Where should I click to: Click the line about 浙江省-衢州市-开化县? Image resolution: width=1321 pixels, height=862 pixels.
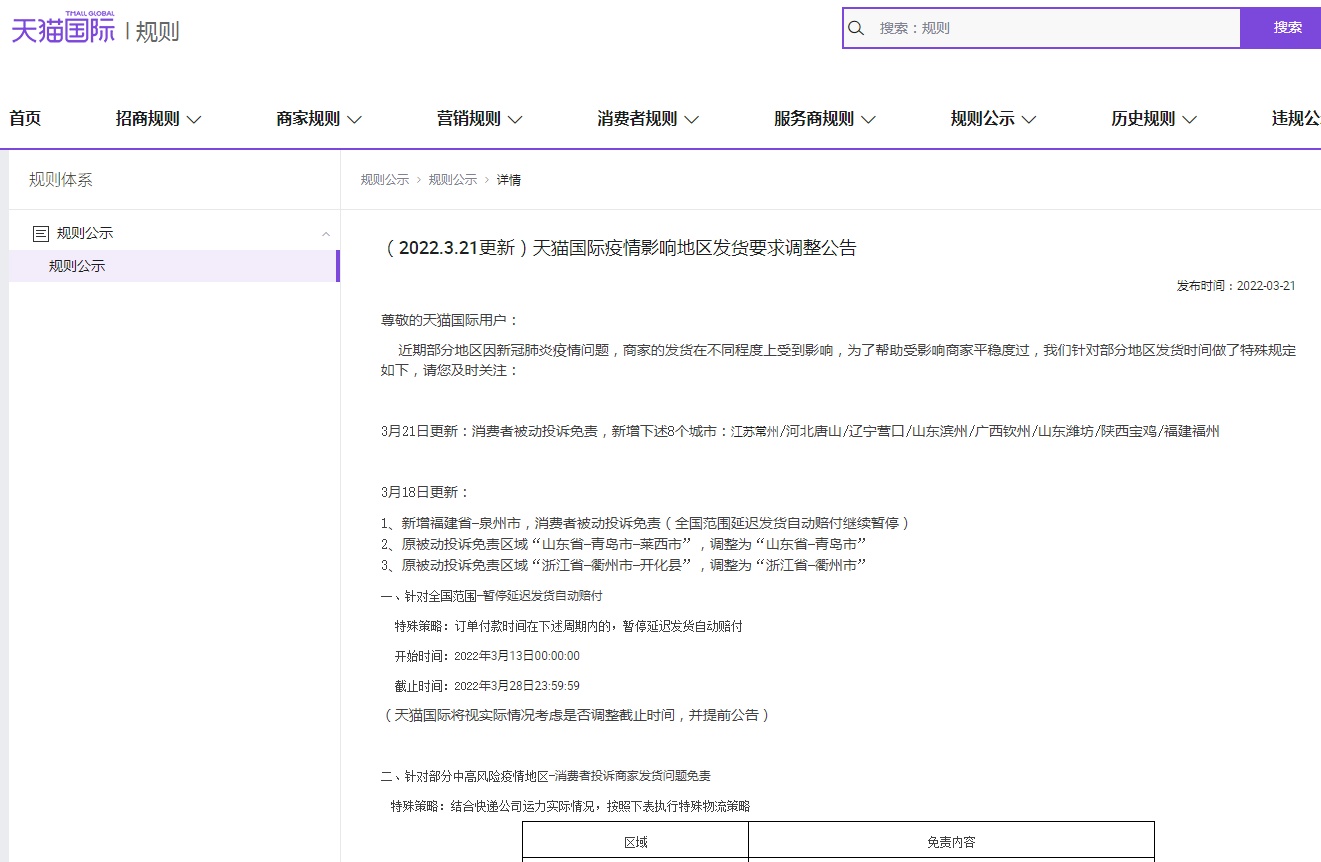tap(623, 565)
